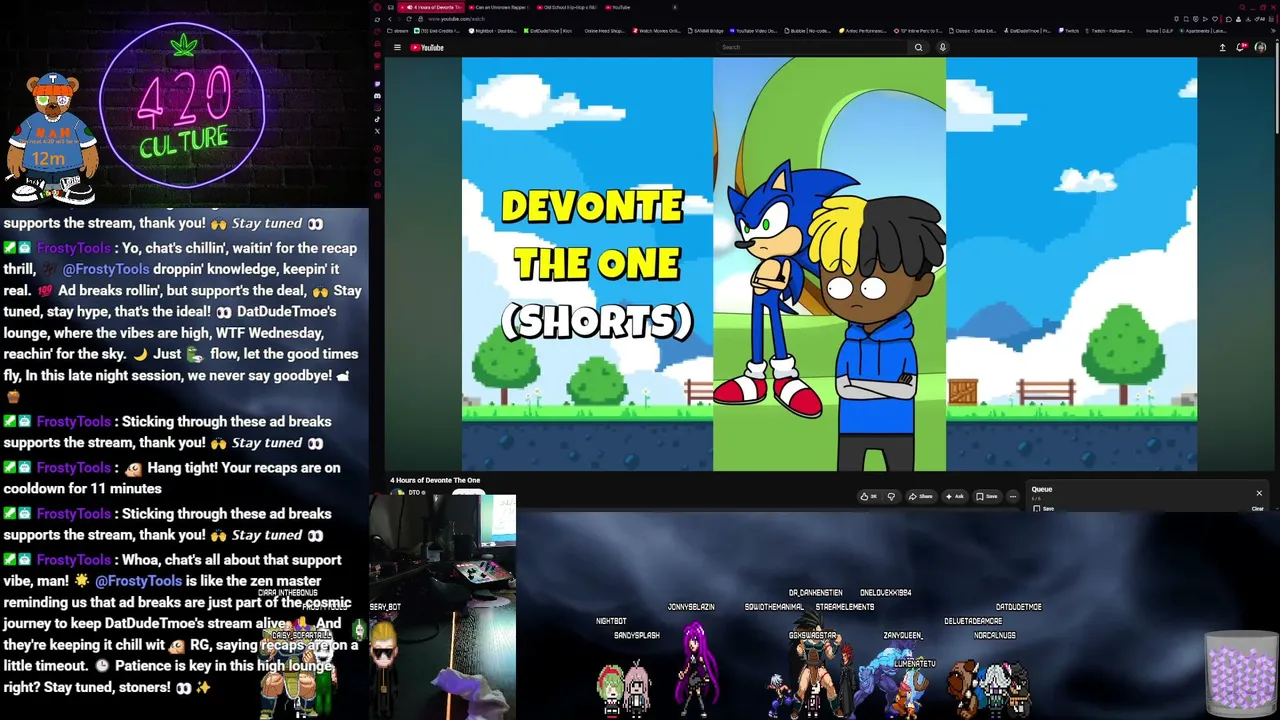Viewport: 1280px width, 720px height.
Task: Switch to the '4 Hours of Devonte The One' tab
Action: click(x=432, y=7)
